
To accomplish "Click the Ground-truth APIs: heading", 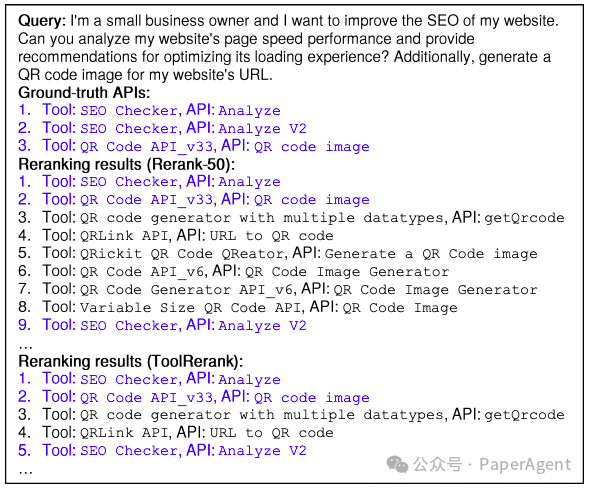I will point(84,92).
